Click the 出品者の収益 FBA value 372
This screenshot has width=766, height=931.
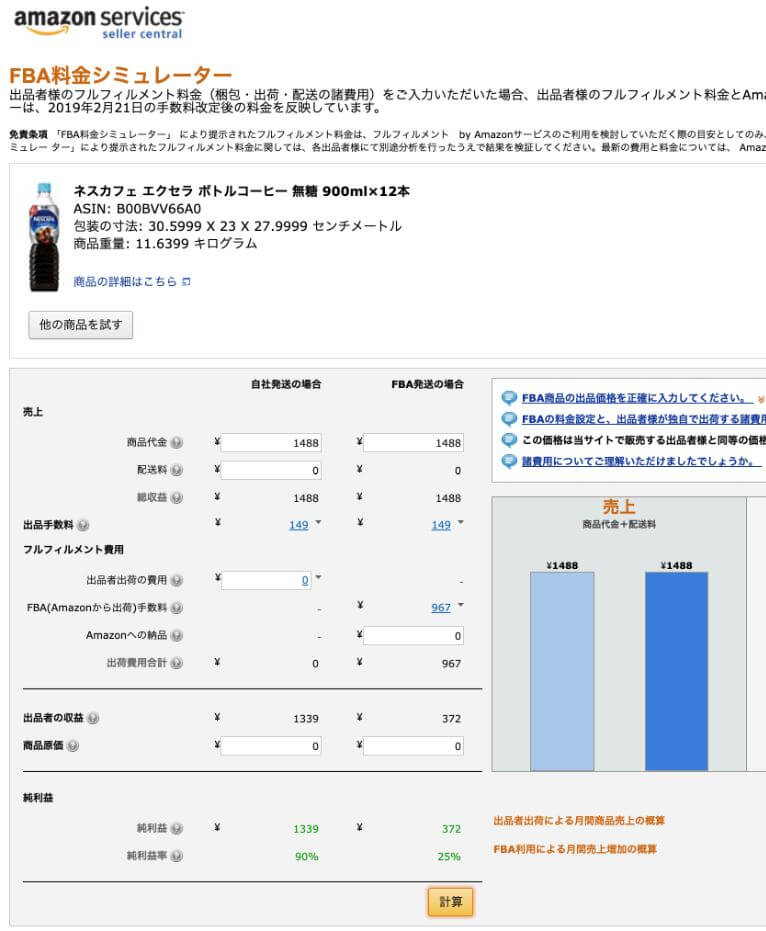tap(451, 718)
